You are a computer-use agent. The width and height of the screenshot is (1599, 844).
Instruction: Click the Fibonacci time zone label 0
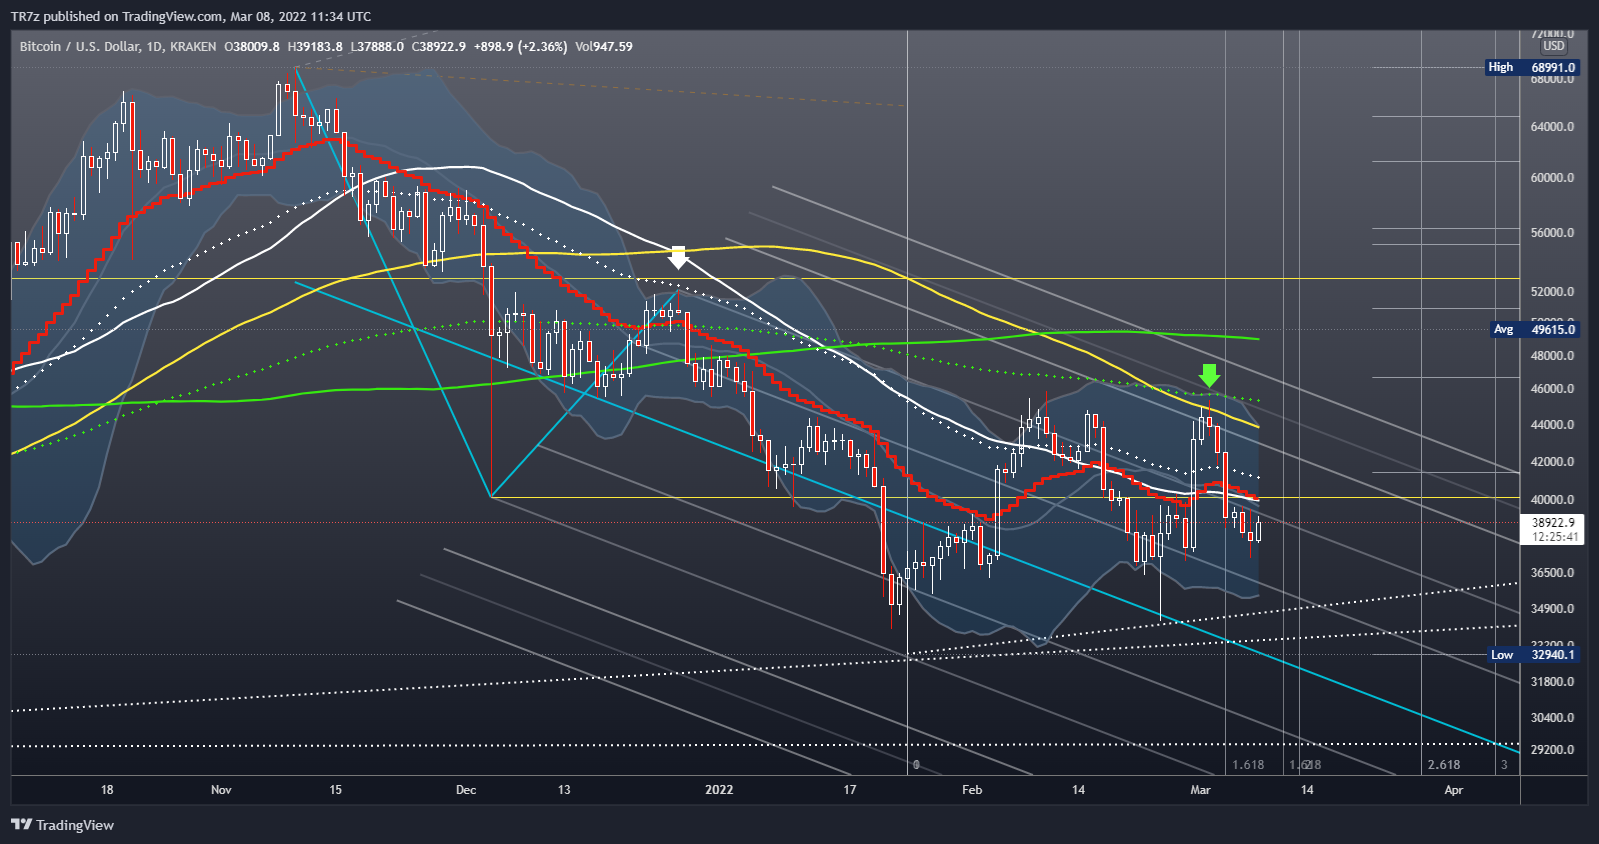(x=916, y=765)
